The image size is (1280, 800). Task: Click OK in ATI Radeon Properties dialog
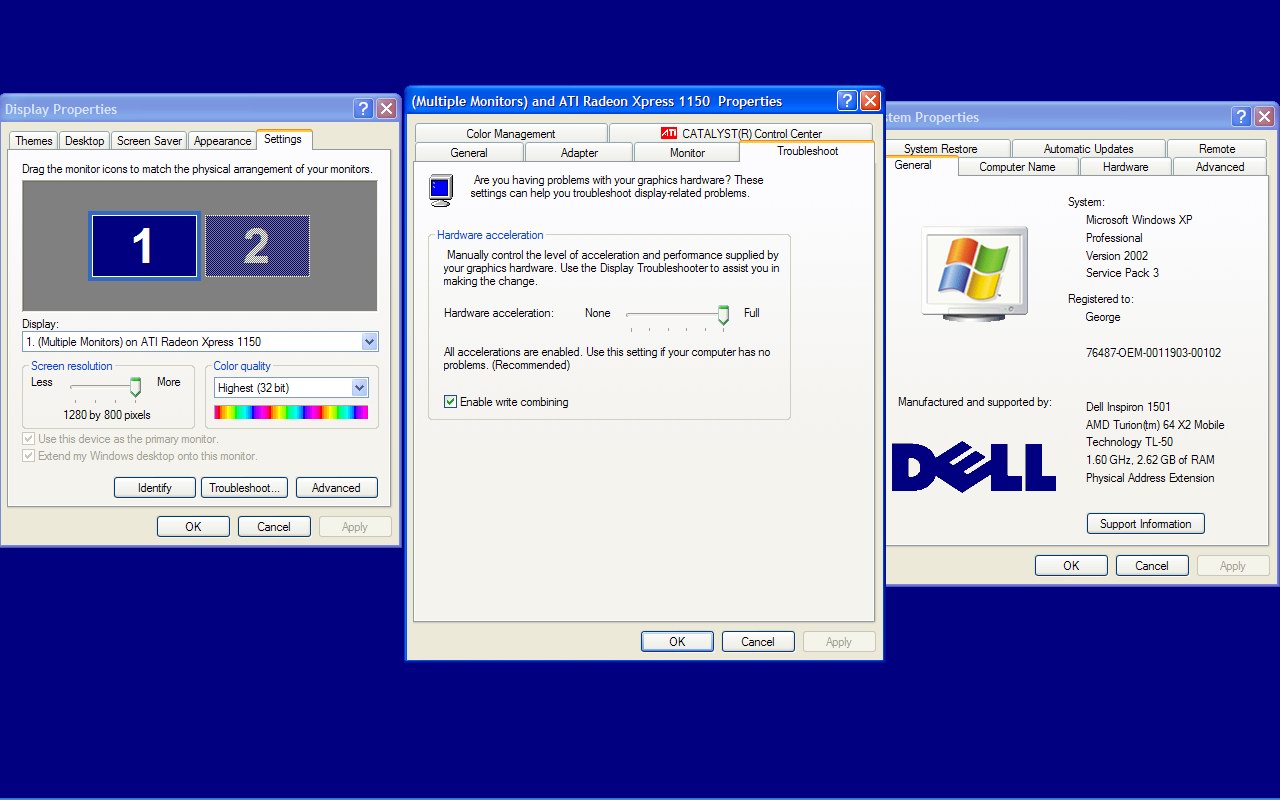677,642
